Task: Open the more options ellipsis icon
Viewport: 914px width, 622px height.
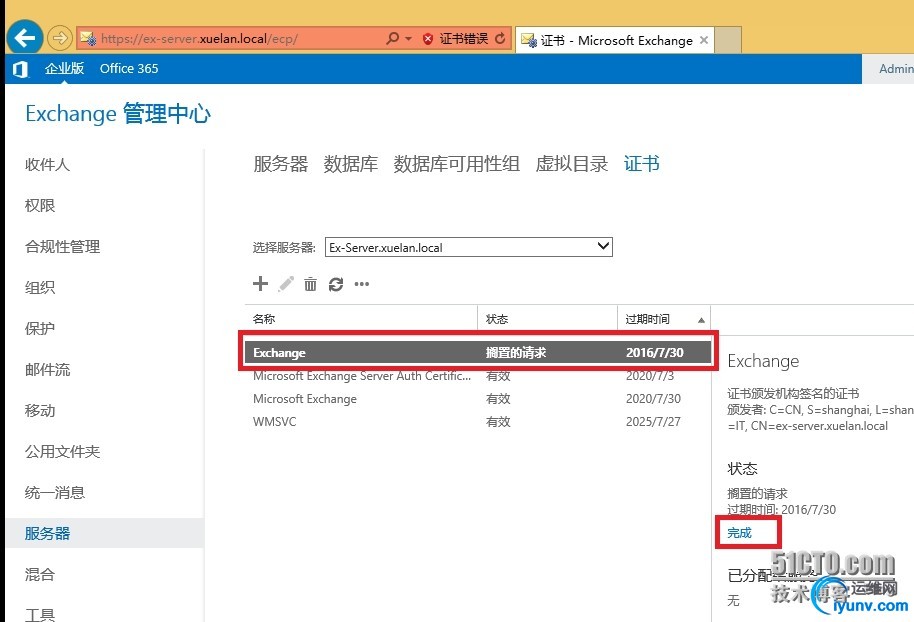Action: [361, 284]
